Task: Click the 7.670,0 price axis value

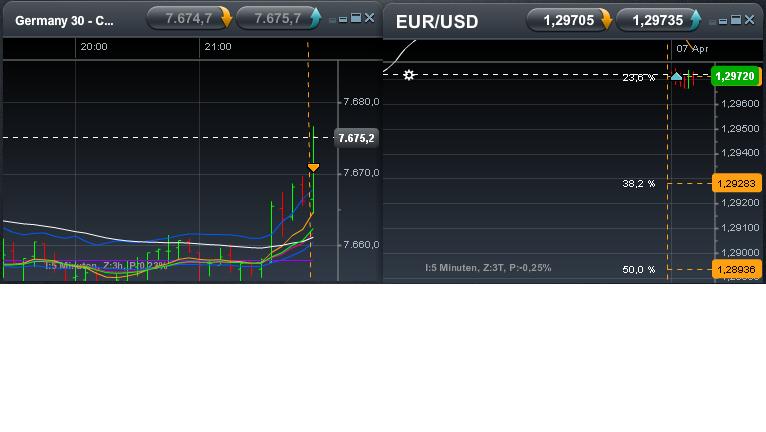Action: [x=361, y=173]
